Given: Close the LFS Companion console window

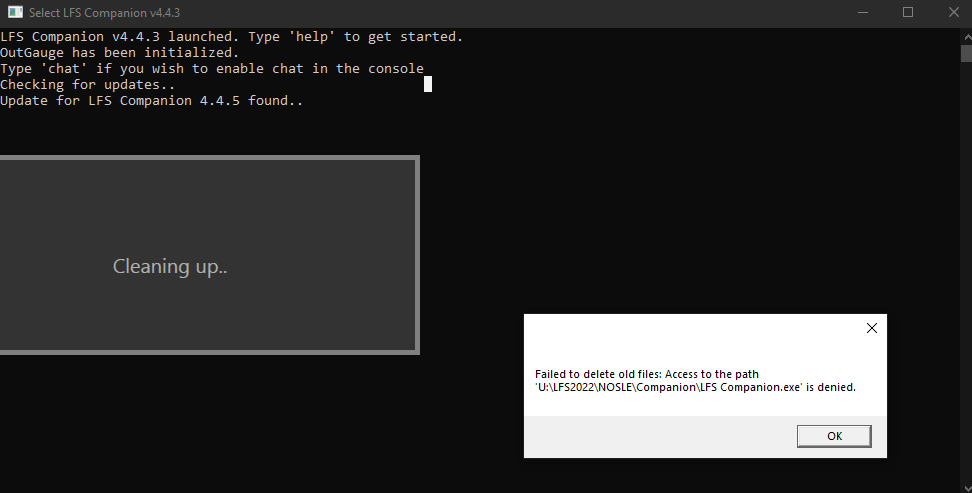Looking at the screenshot, I should [953, 12].
